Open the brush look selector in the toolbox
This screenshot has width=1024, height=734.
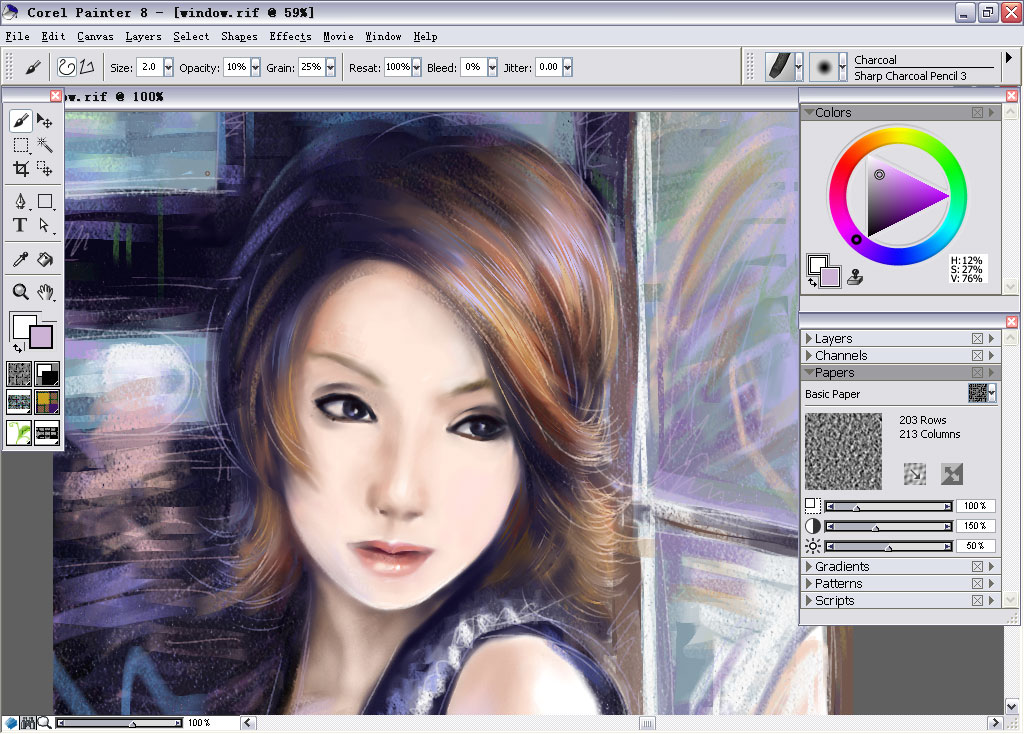[47, 432]
